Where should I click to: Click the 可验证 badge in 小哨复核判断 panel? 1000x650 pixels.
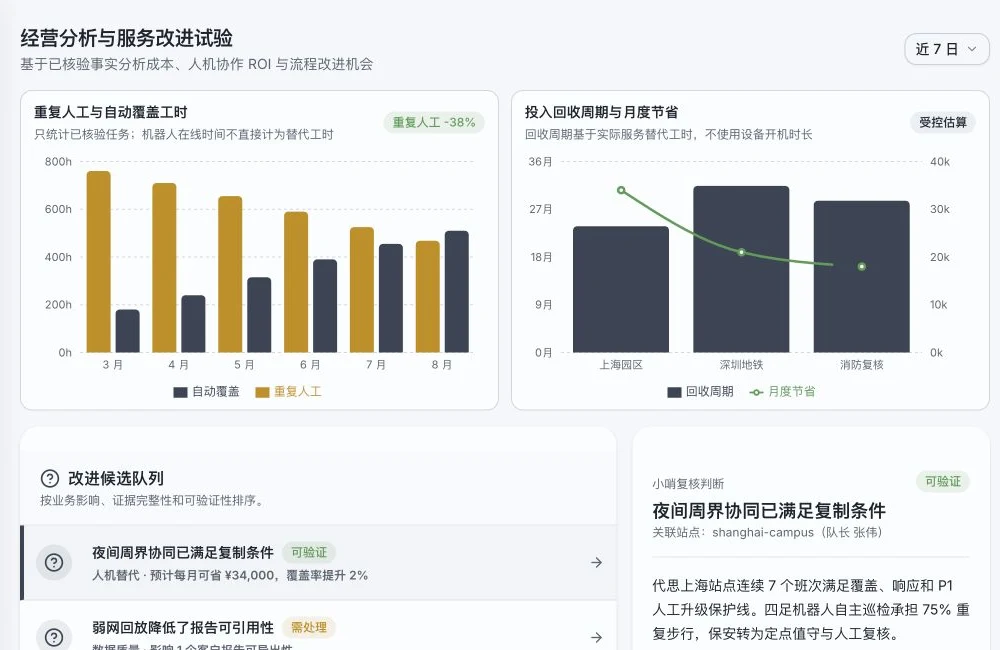943,482
